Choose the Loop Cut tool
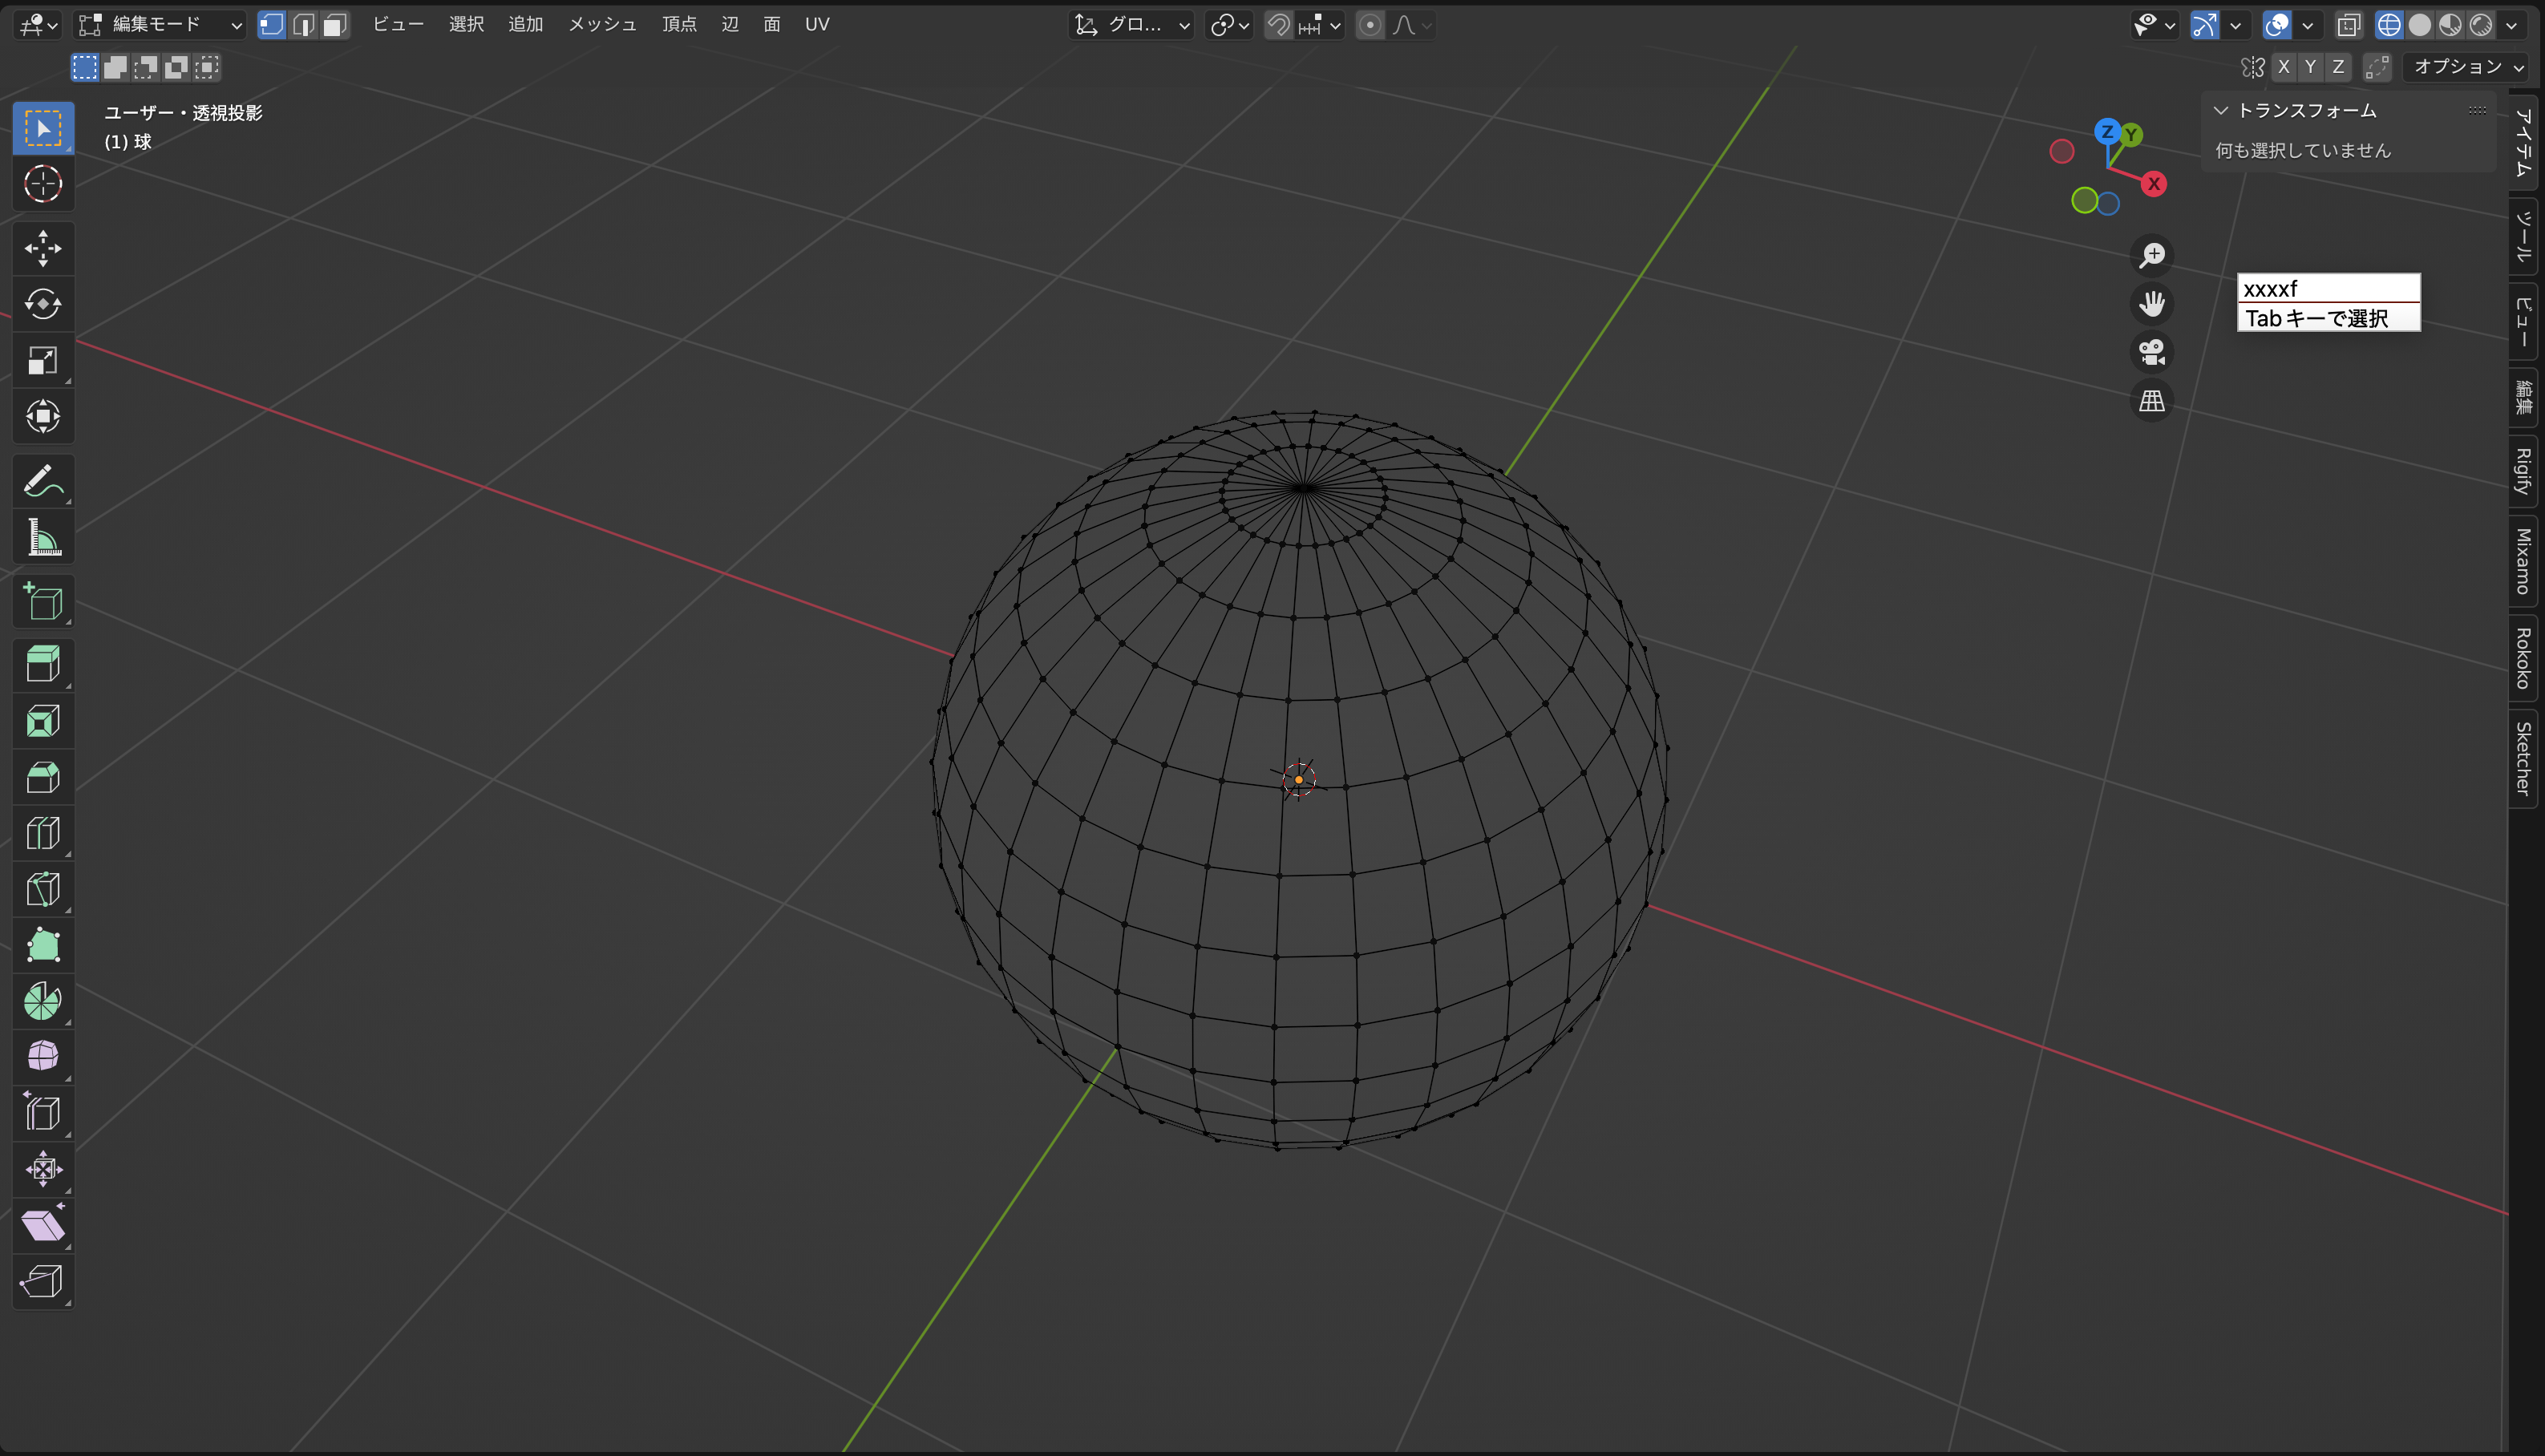 43,833
